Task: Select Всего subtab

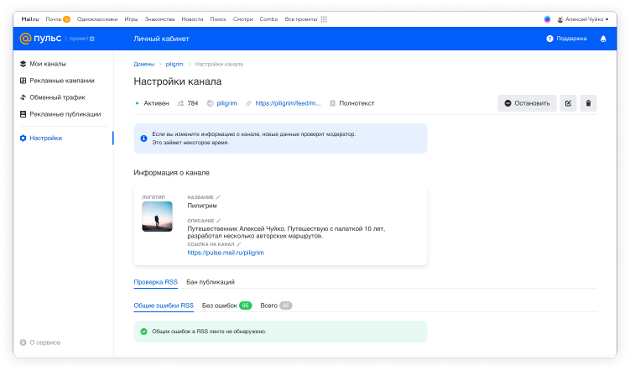Action: (x=276, y=305)
